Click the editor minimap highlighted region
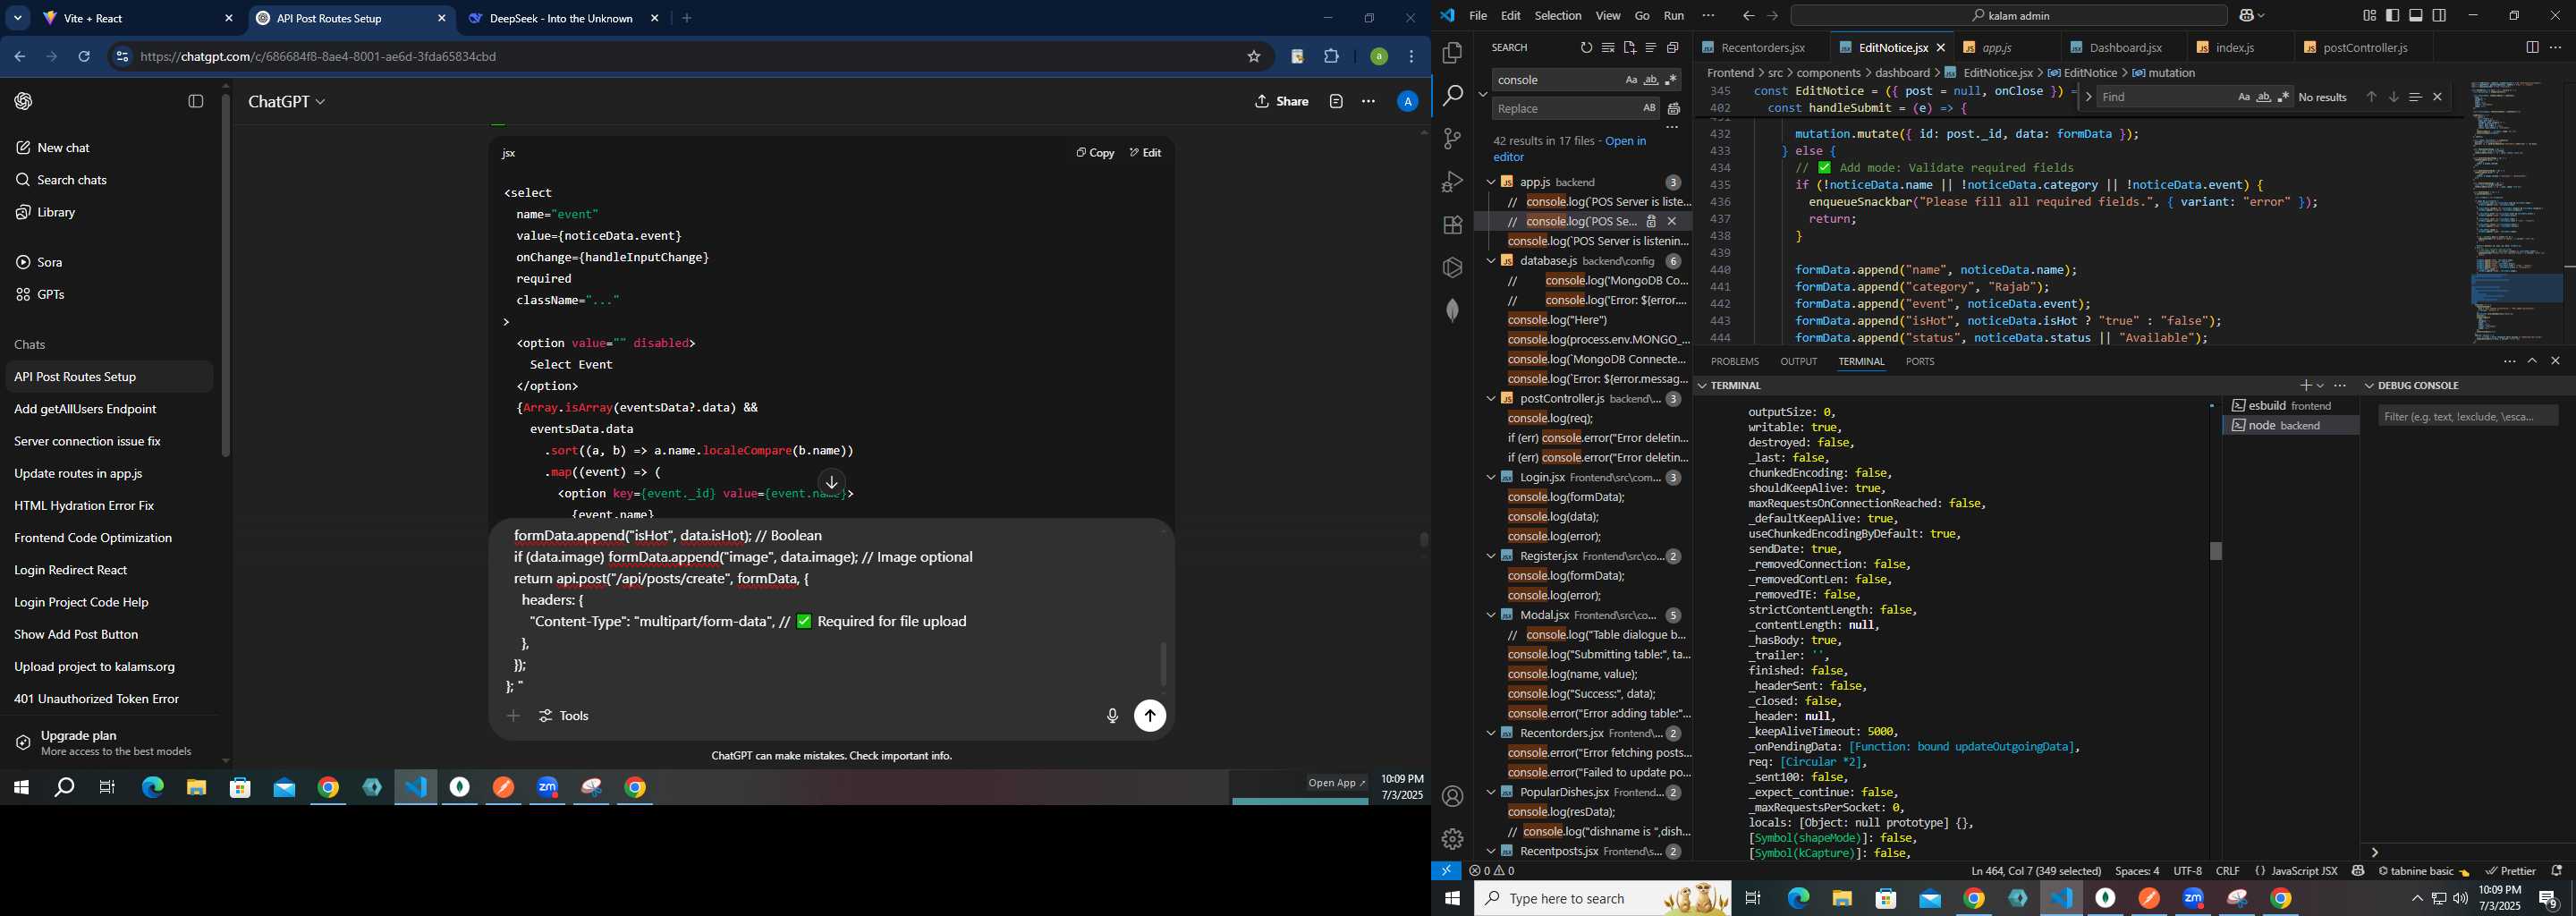Image resolution: width=2576 pixels, height=916 pixels. click(x=2516, y=288)
